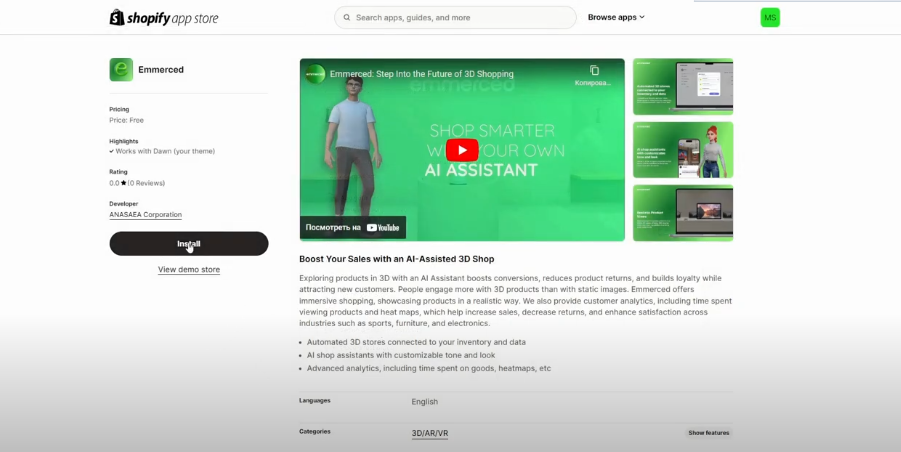The width and height of the screenshot is (901, 452).
Task: Play the Emmerced YouTube video
Action: pyautogui.click(x=462, y=150)
